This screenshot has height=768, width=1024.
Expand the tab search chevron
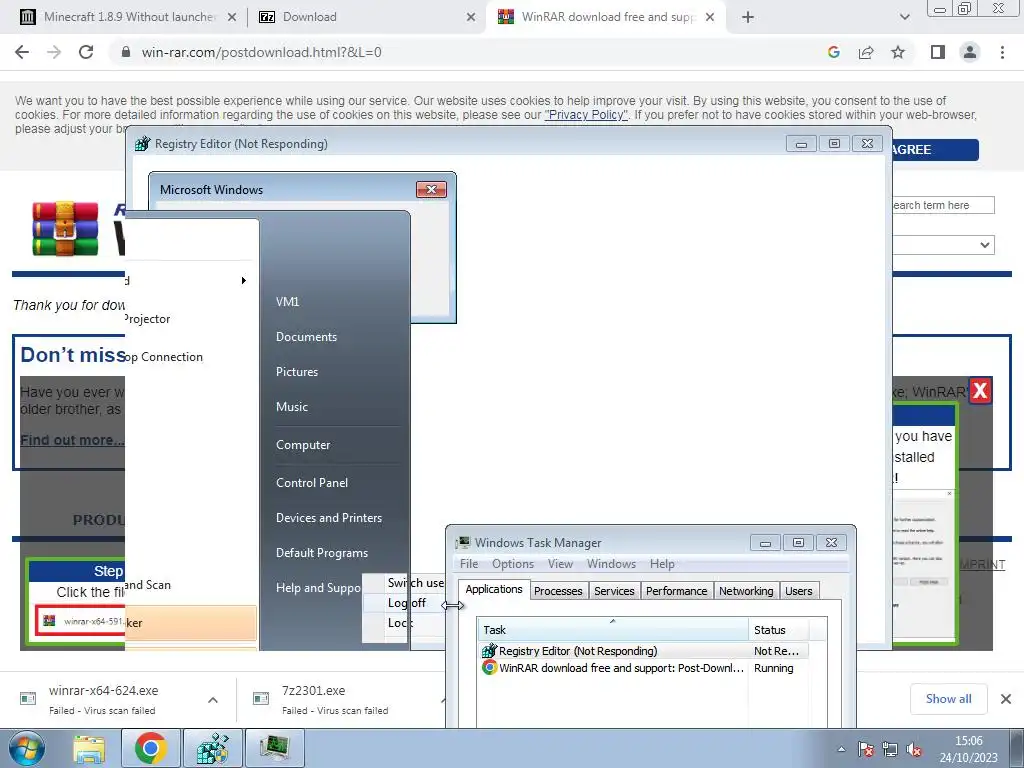[x=904, y=17]
